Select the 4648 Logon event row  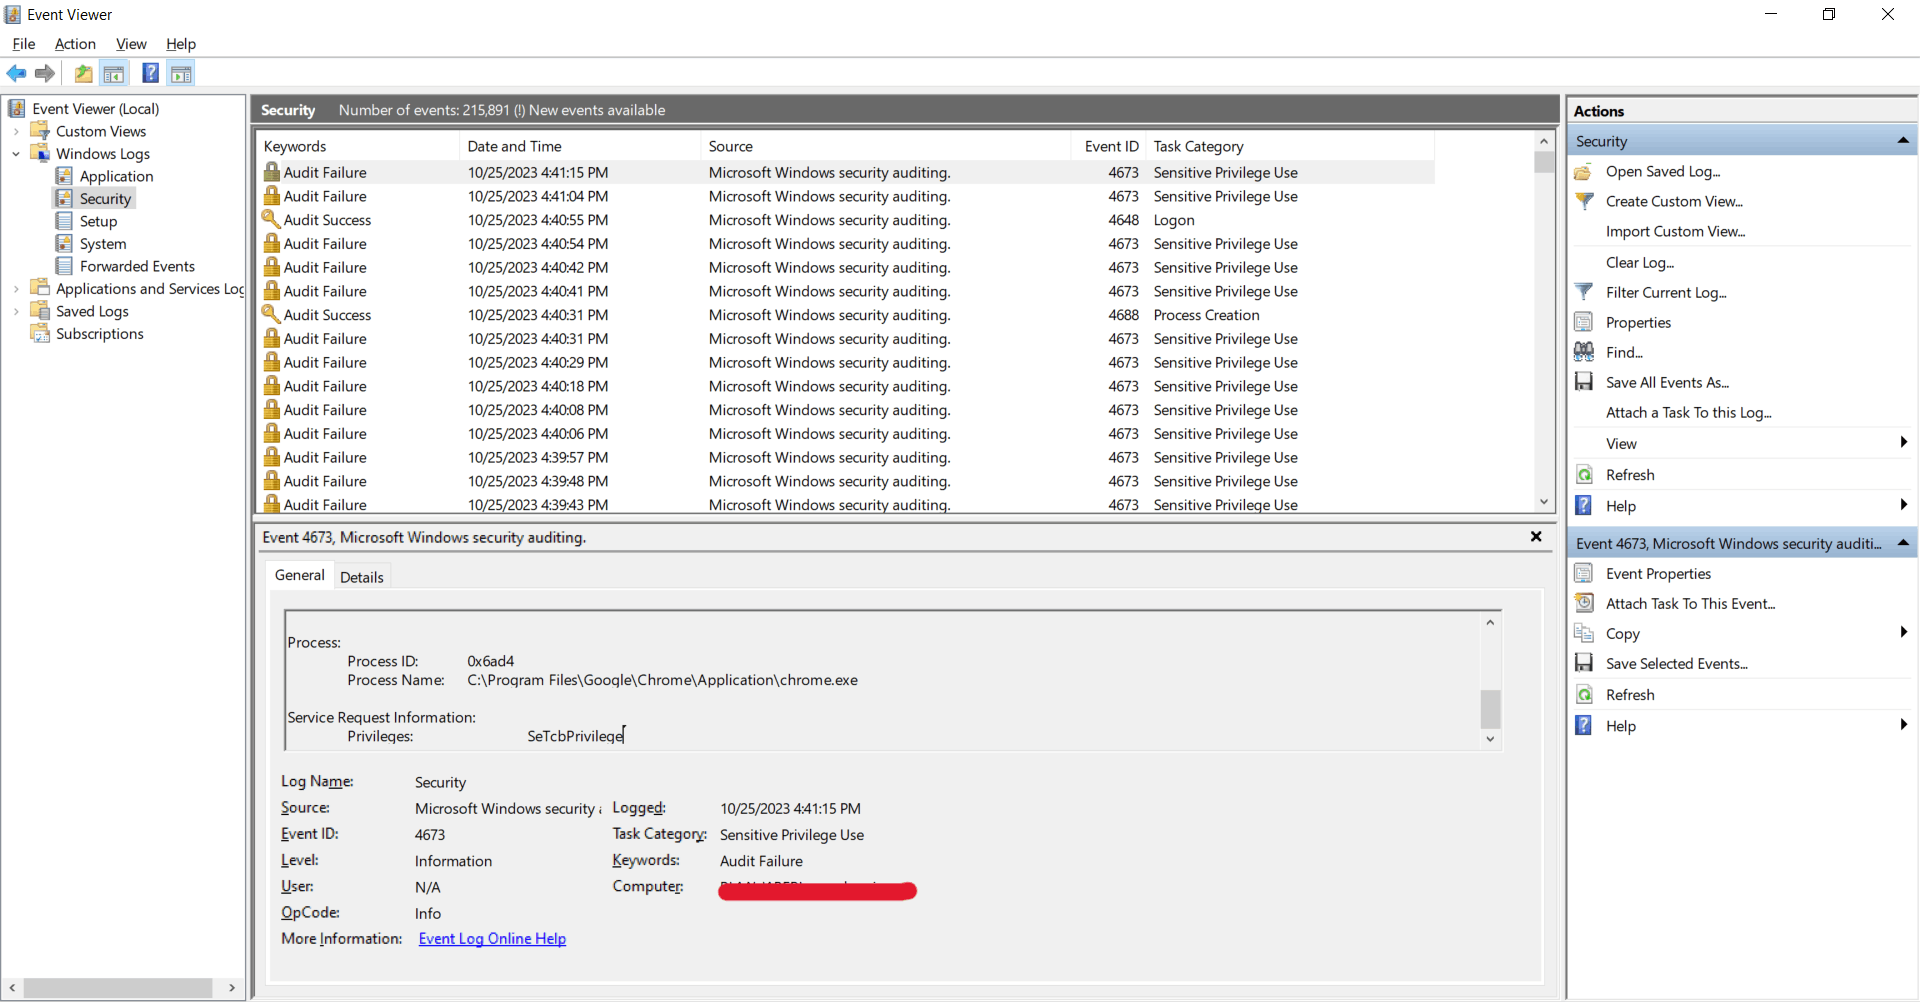point(845,220)
